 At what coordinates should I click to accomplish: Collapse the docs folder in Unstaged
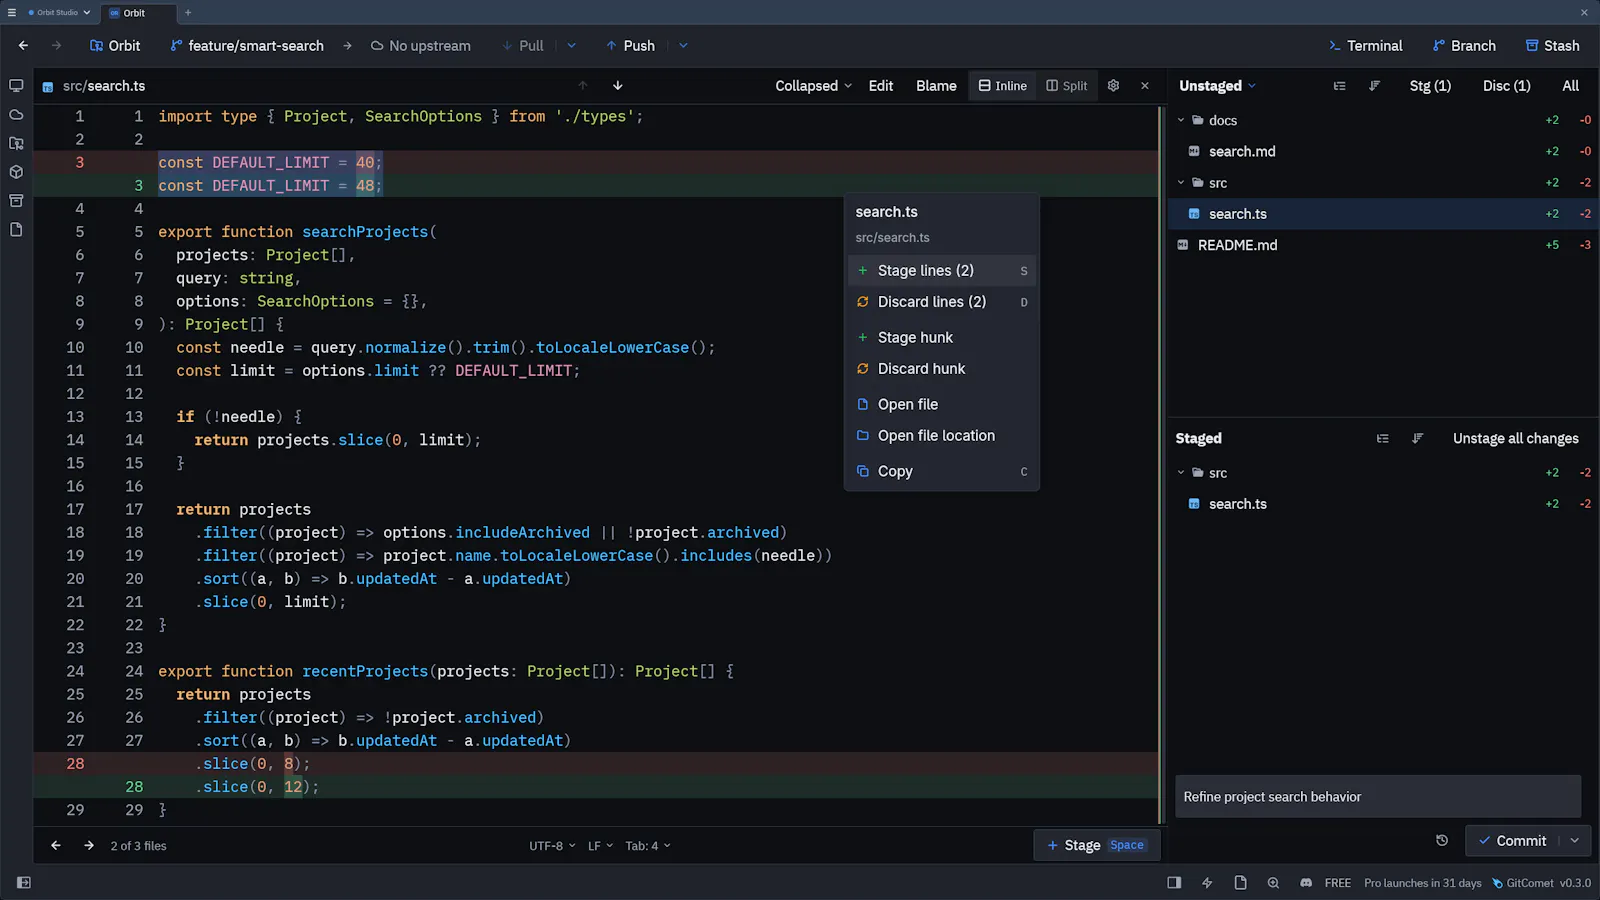click(x=1181, y=120)
